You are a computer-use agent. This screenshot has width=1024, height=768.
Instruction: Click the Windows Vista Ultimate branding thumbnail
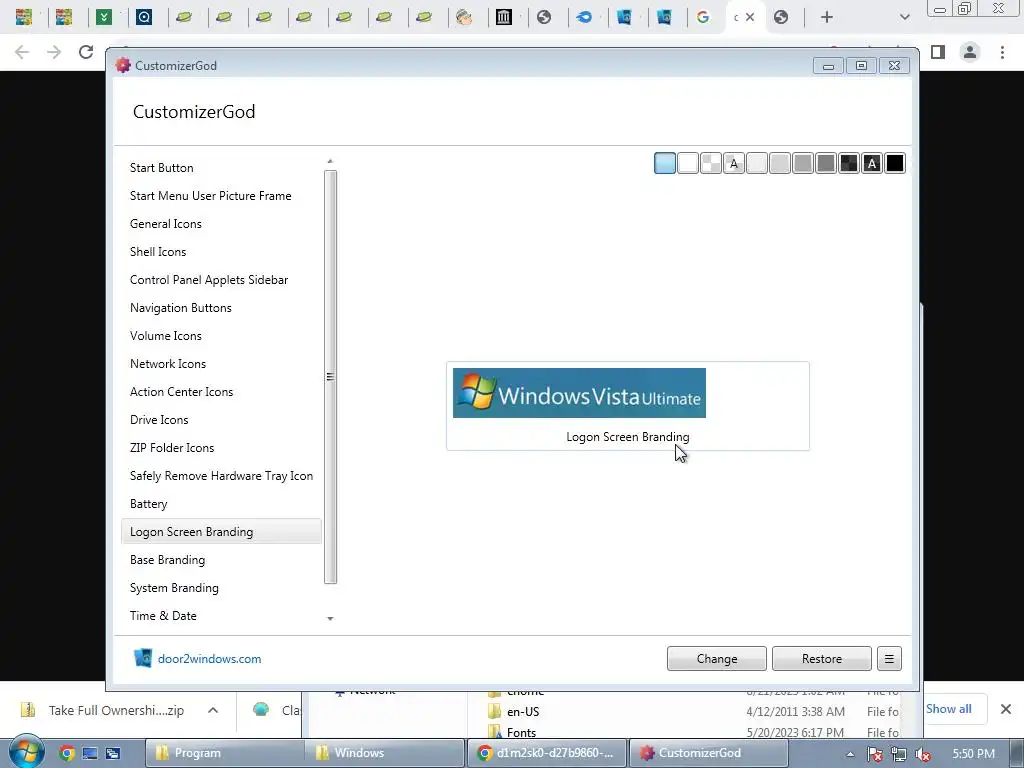click(579, 393)
